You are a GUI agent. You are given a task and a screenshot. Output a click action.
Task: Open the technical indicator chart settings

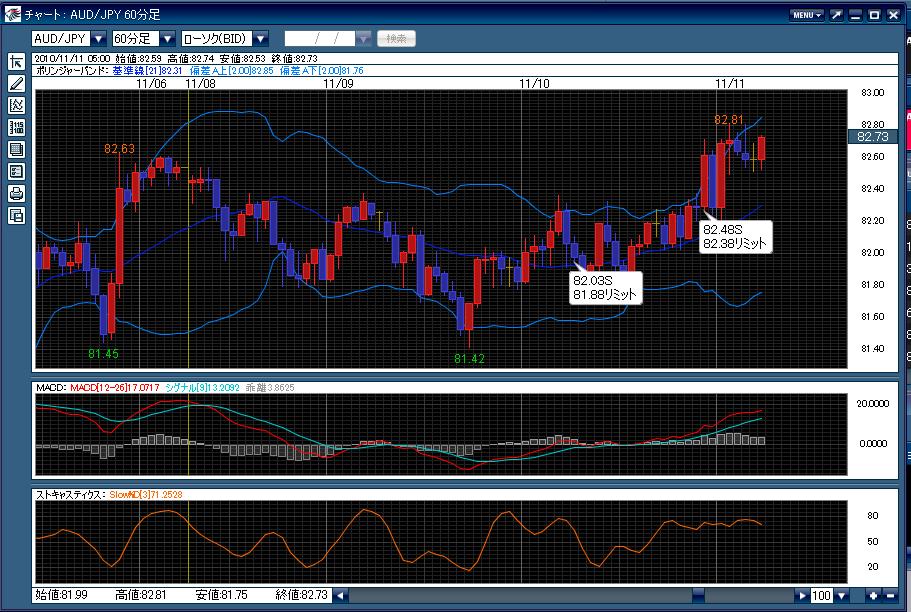coord(16,105)
